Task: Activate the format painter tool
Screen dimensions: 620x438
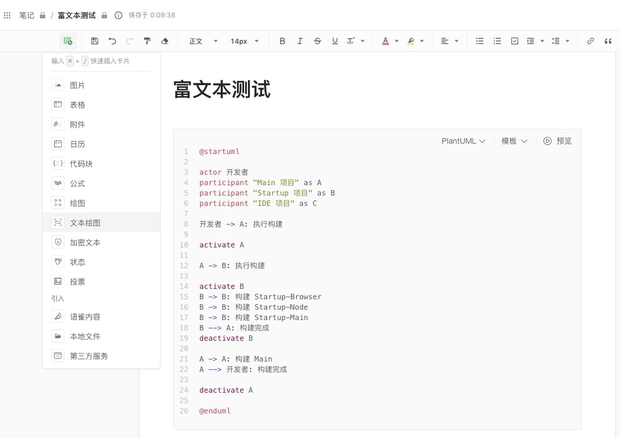Action: click(x=147, y=41)
